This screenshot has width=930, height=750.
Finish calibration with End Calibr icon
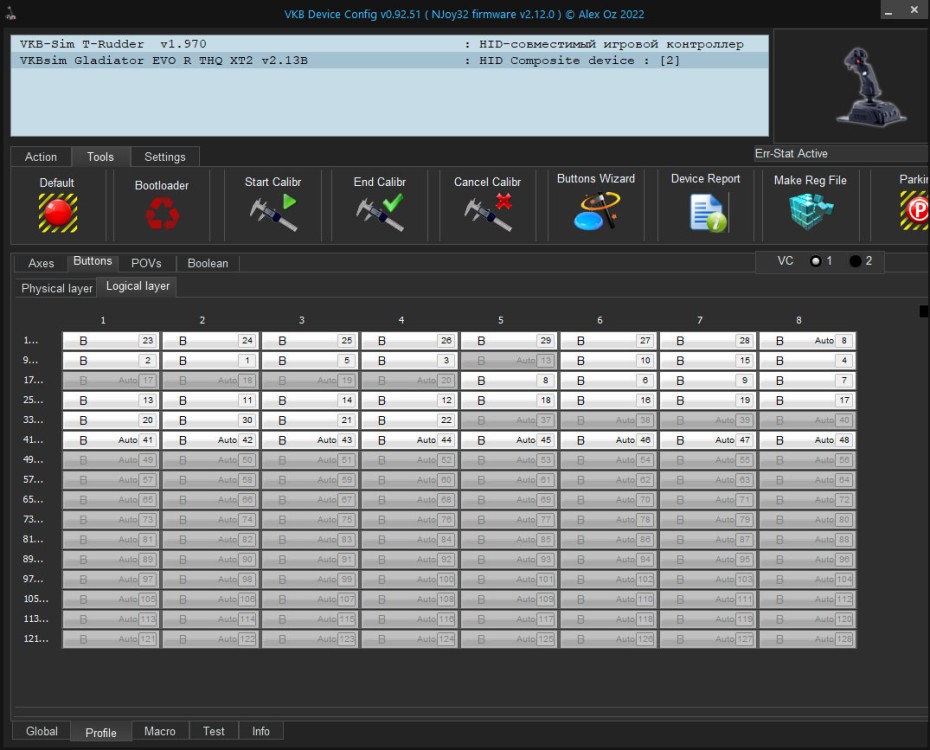click(x=379, y=212)
